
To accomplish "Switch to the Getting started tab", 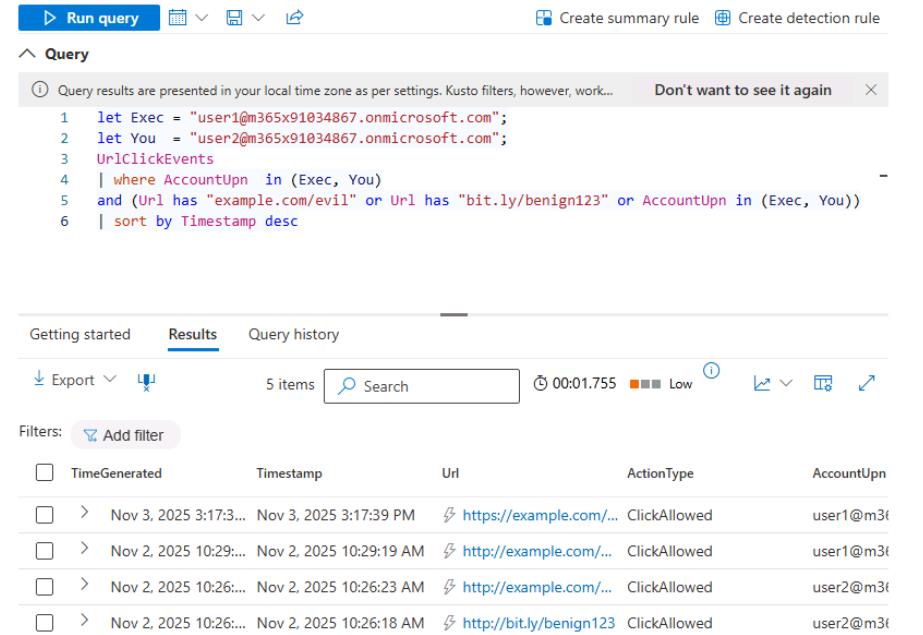I will [80, 335].
